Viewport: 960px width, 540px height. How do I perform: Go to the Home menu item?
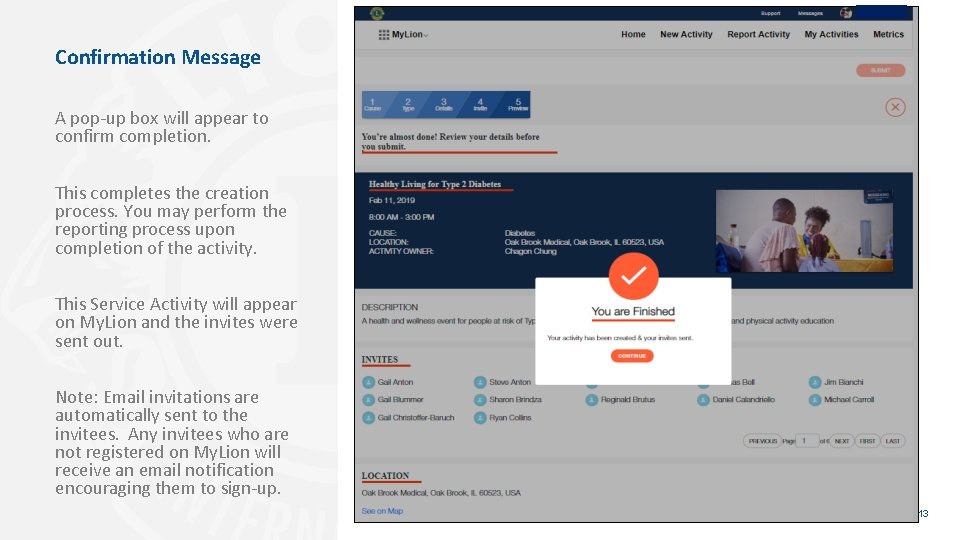click(633, 34)
